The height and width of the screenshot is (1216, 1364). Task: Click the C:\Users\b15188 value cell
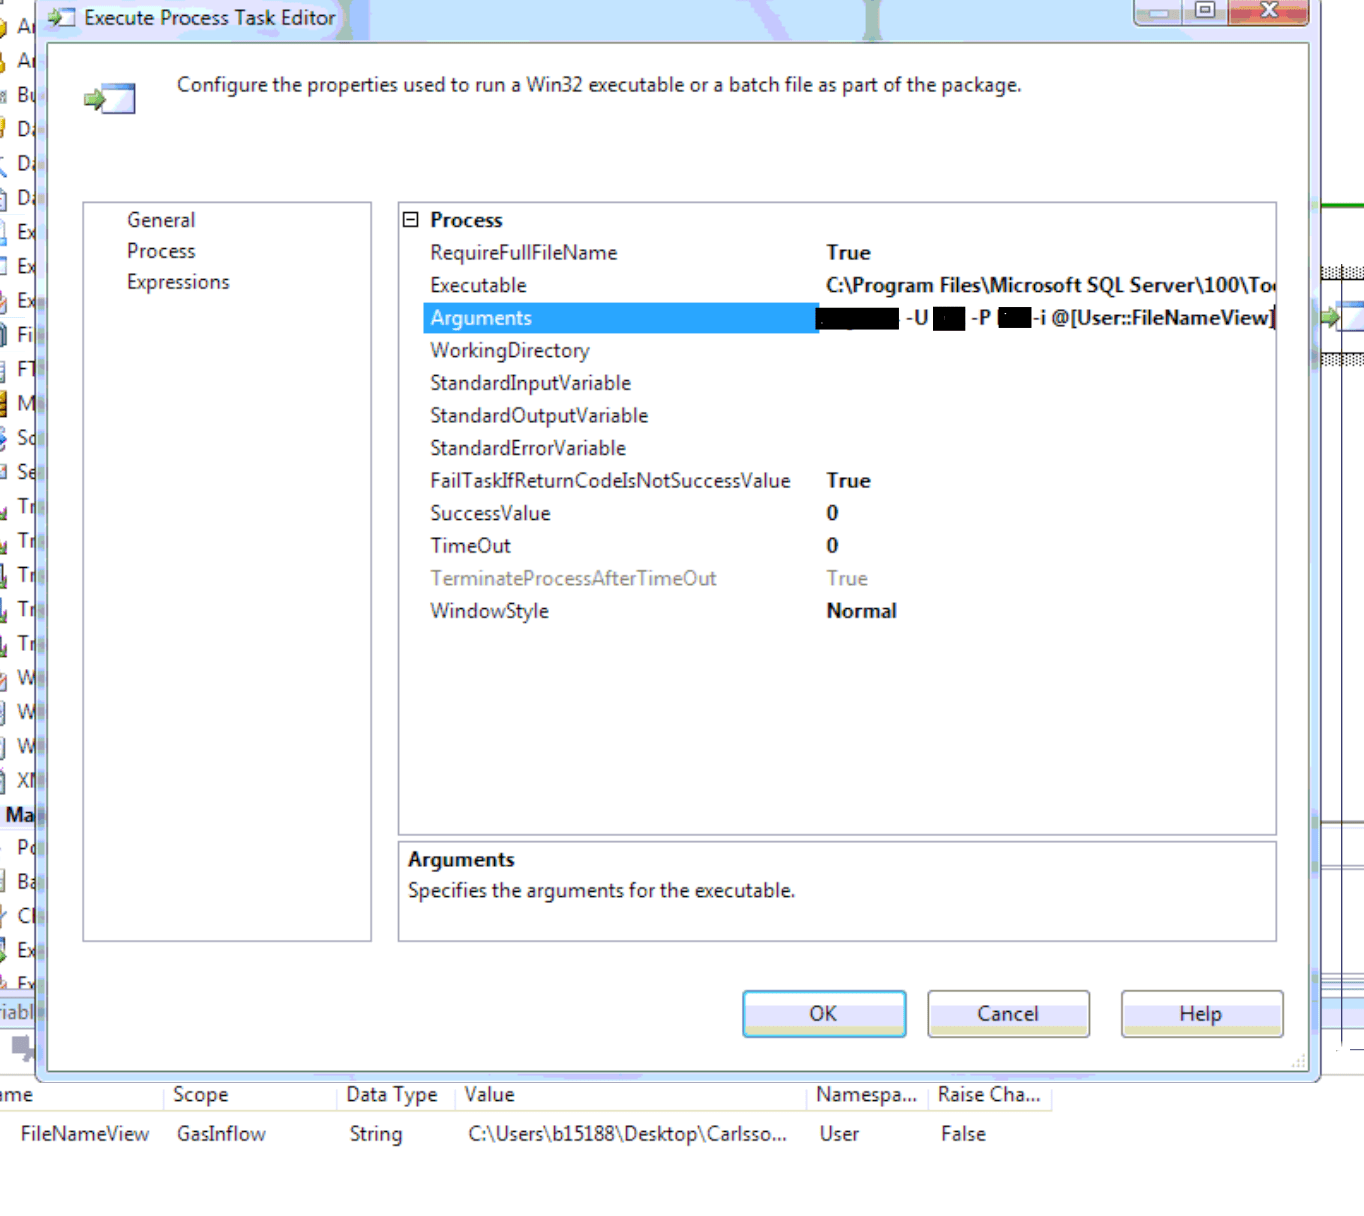(x=627, y=1134)
